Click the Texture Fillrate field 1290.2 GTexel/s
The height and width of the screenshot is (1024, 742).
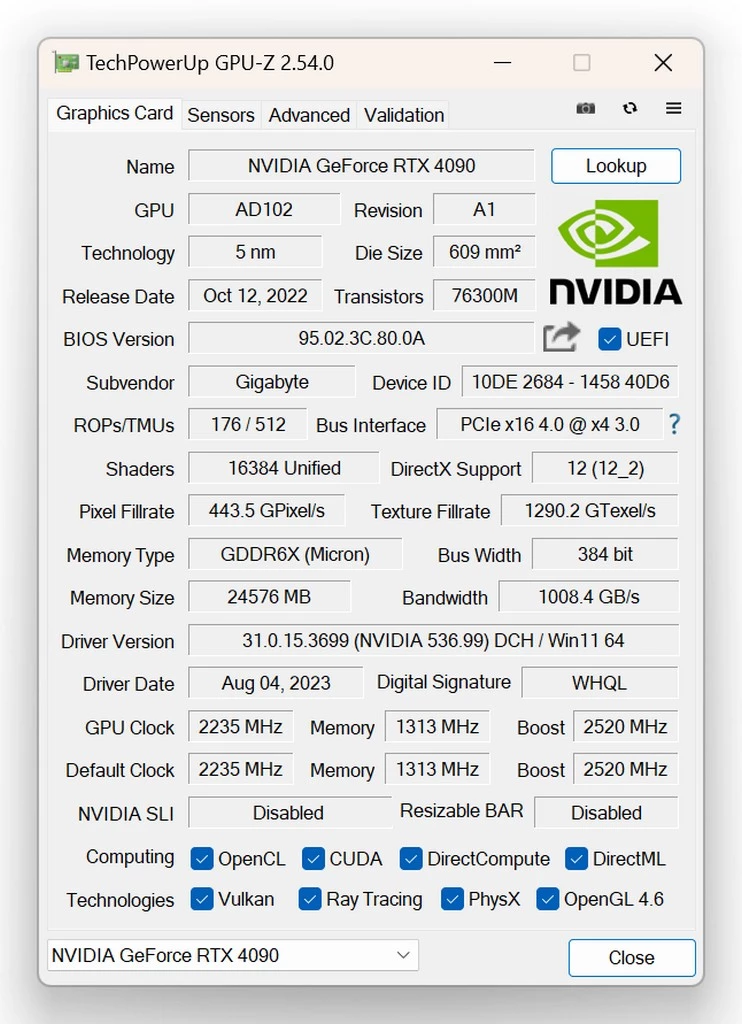pos(590,511)
